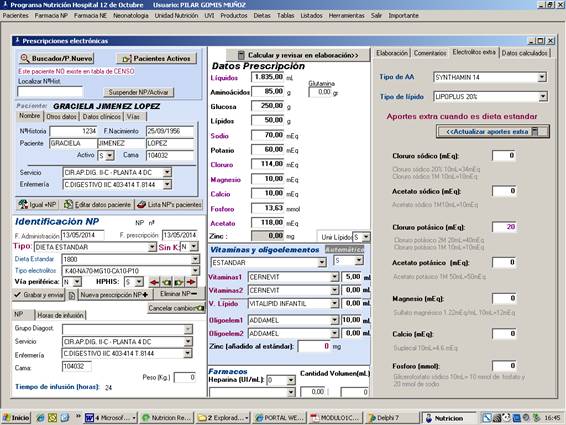Click Grabar y enviar button
The image size is (566, 425).
tap(39, 295)
